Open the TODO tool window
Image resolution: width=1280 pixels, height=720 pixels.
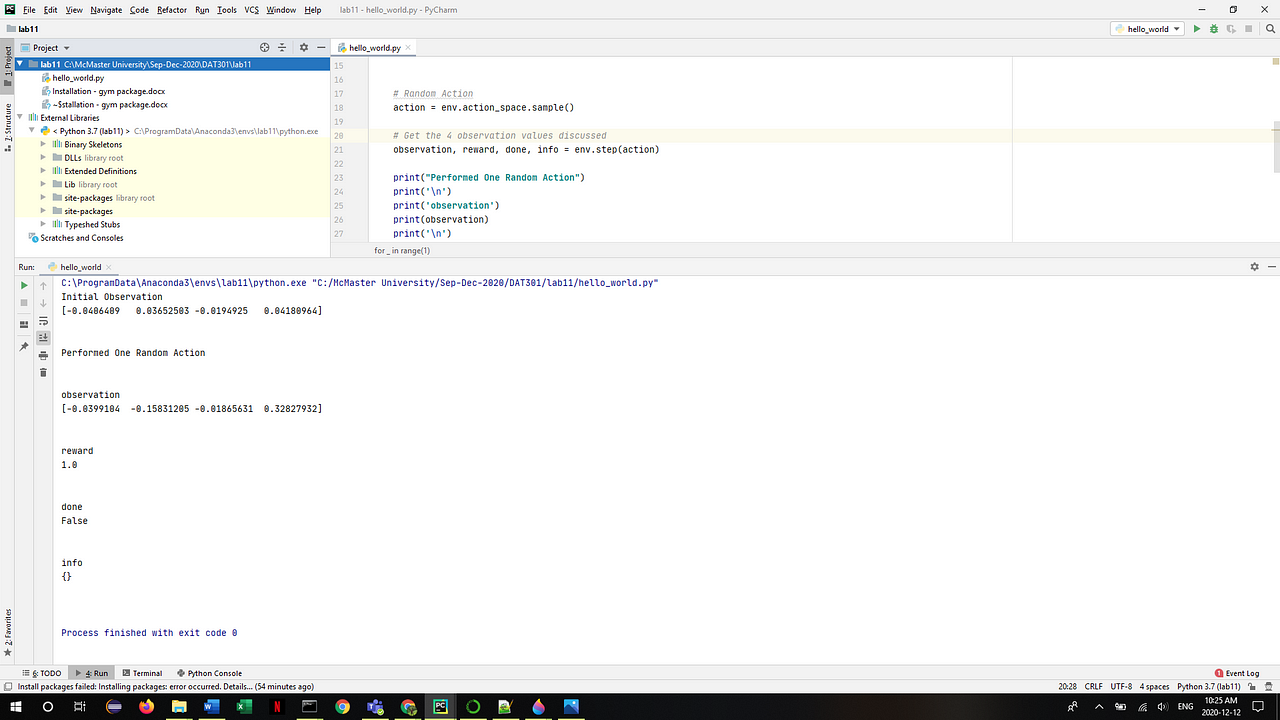(x=42, y=673)
